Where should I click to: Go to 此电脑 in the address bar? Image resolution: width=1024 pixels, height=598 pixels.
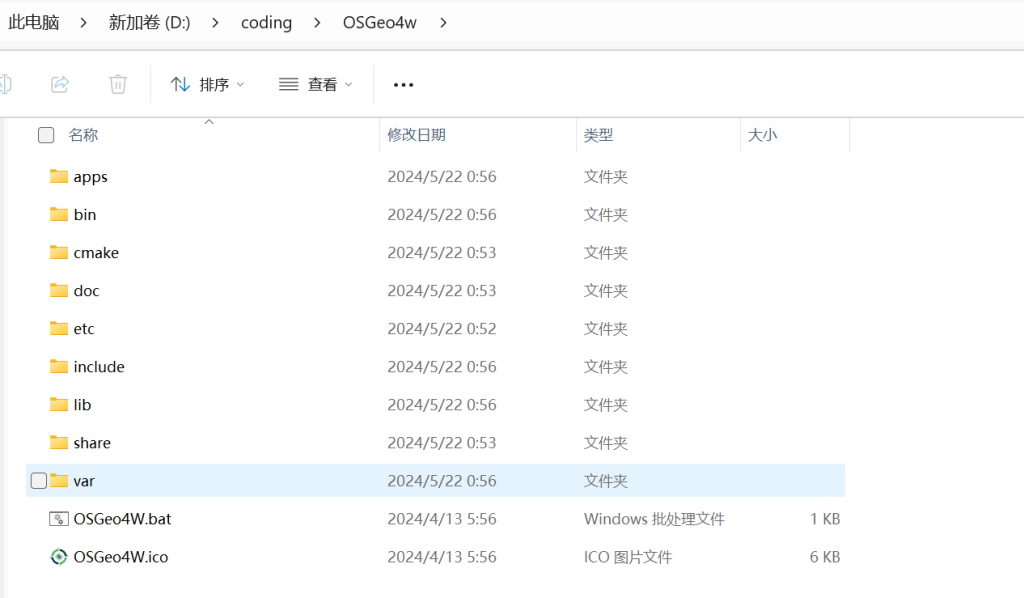[x=34, y=23]
